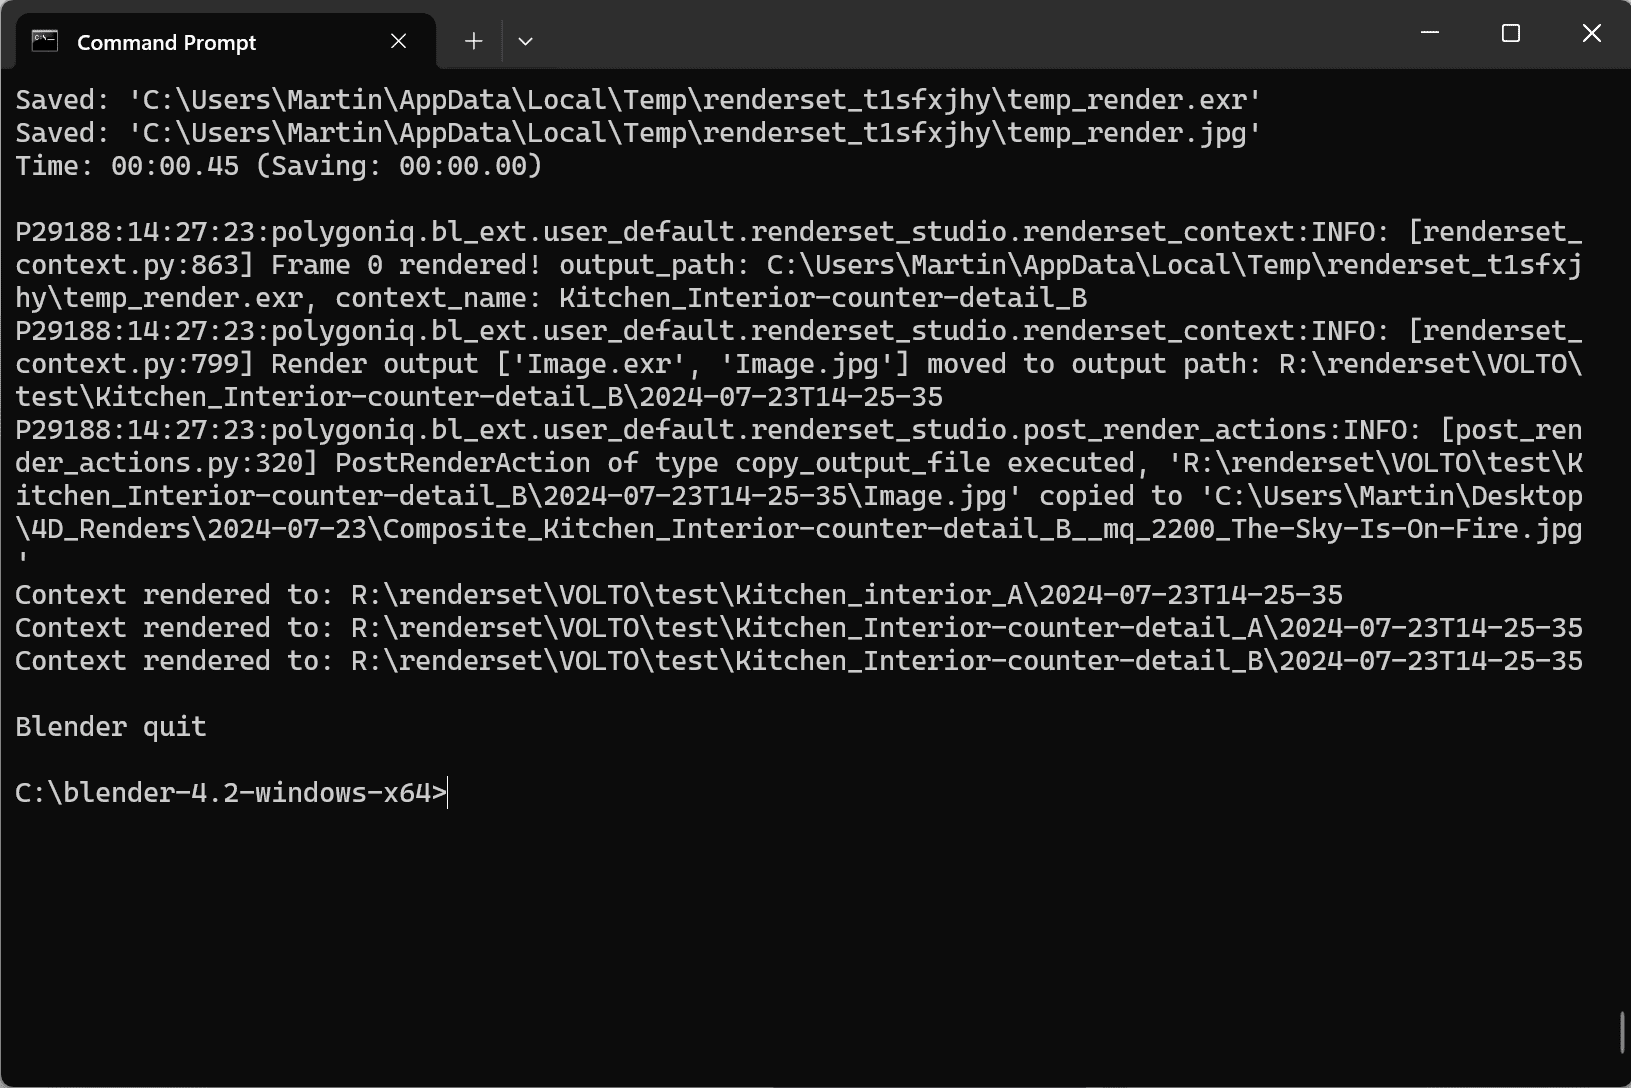Click the Command Prompt icon on the tab
Image resolution: width=1631 pixels, height=1088 pixels.
44,41
